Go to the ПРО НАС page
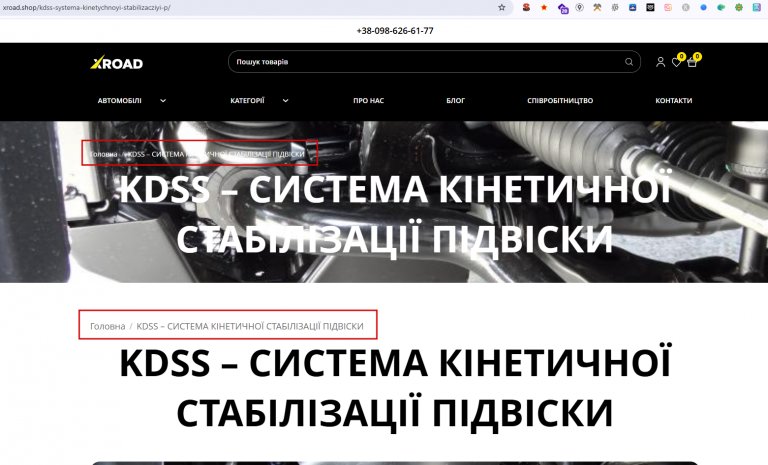This screenshot has height=465, width=768. pyautogui.click(x=369, y=100)
